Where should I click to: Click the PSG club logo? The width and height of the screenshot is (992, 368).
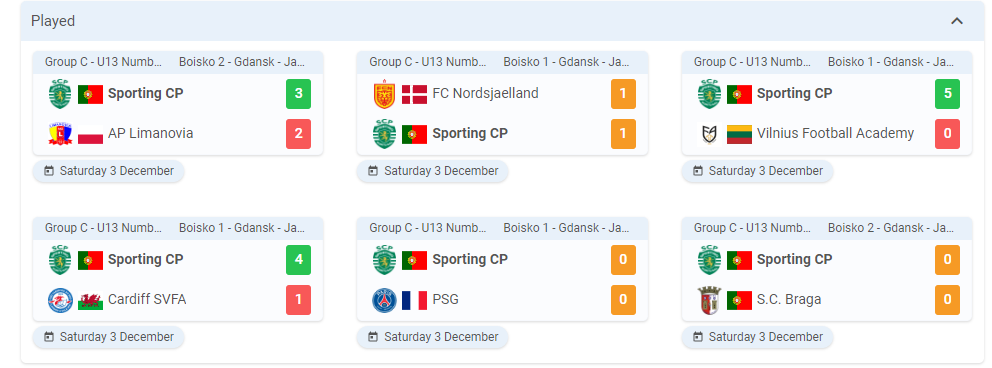point(385,300)
